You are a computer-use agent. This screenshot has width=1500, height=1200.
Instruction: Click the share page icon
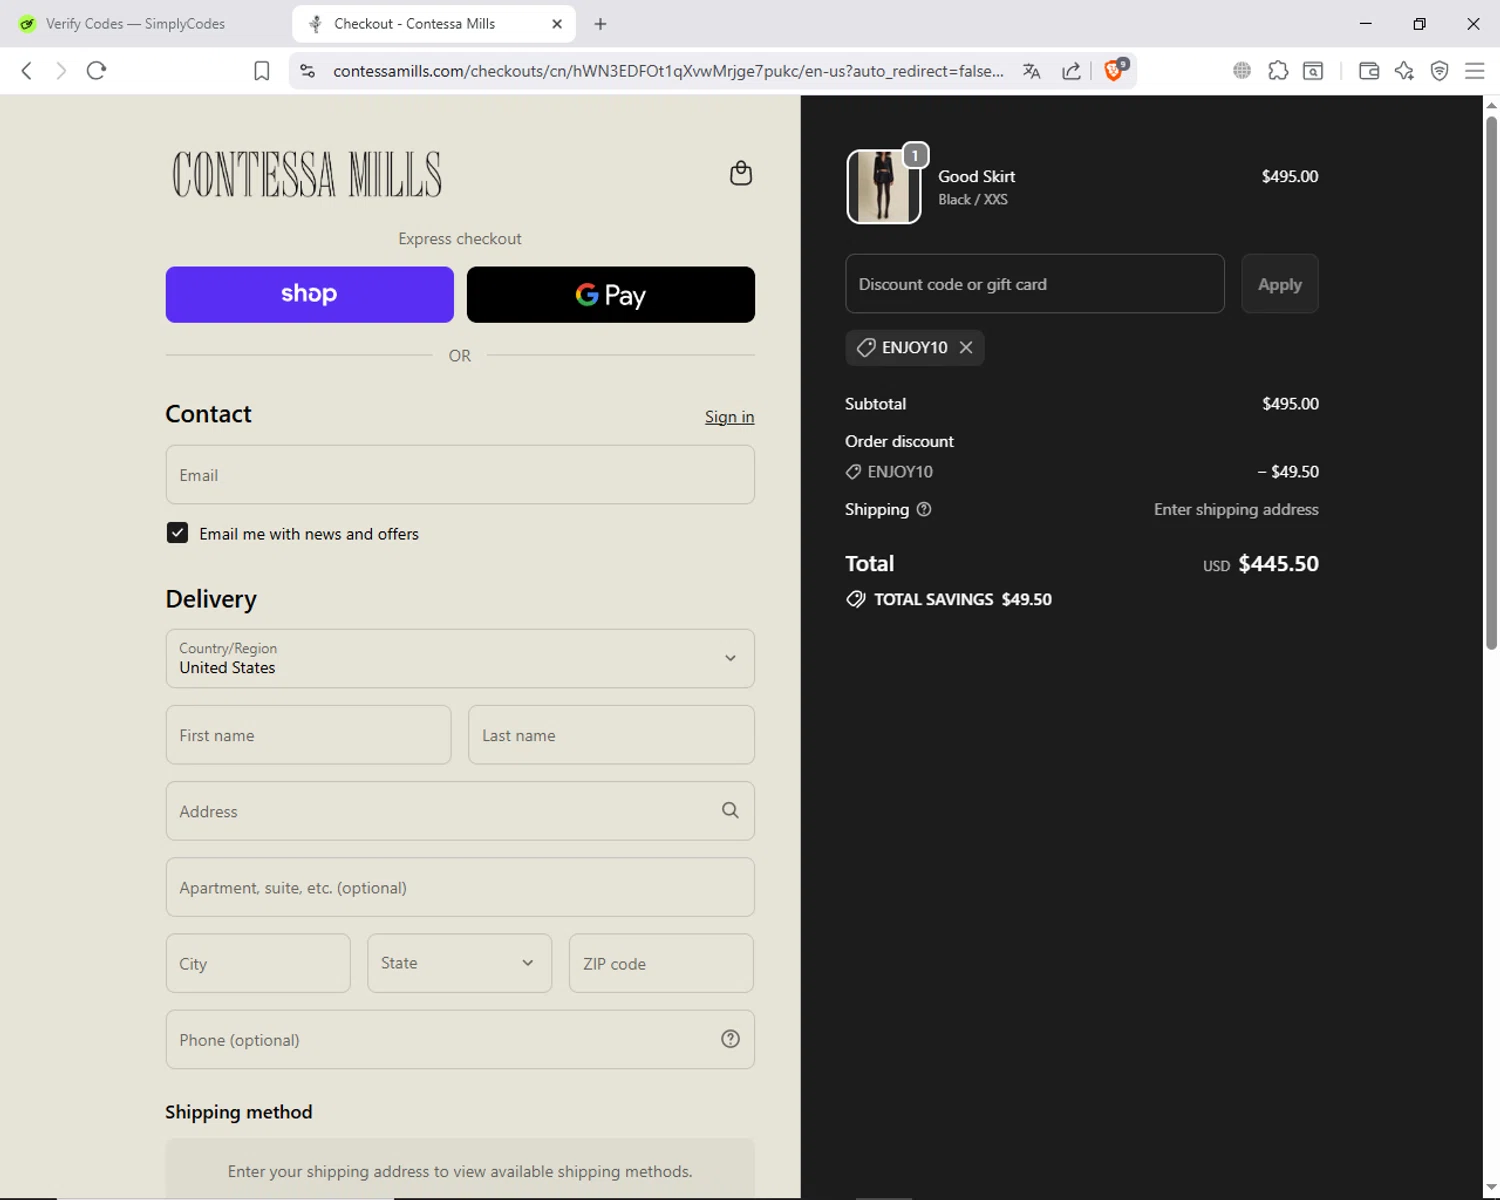pyautogui.click(x=1071, y=70)
